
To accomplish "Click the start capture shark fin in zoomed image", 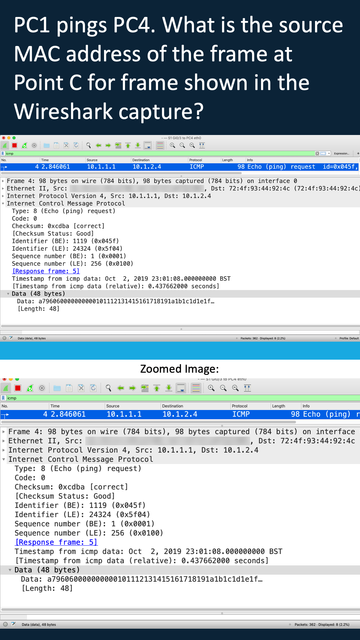I will [6, 388].
